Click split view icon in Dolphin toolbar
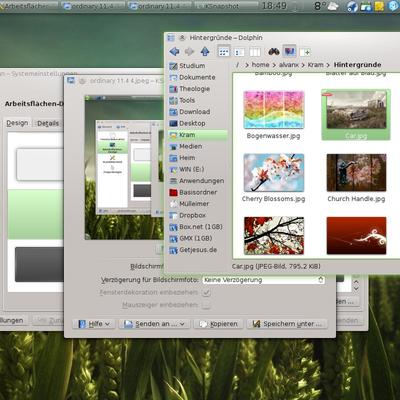The image size is (400, 400). pyautogui.click(x=305, y=52)
